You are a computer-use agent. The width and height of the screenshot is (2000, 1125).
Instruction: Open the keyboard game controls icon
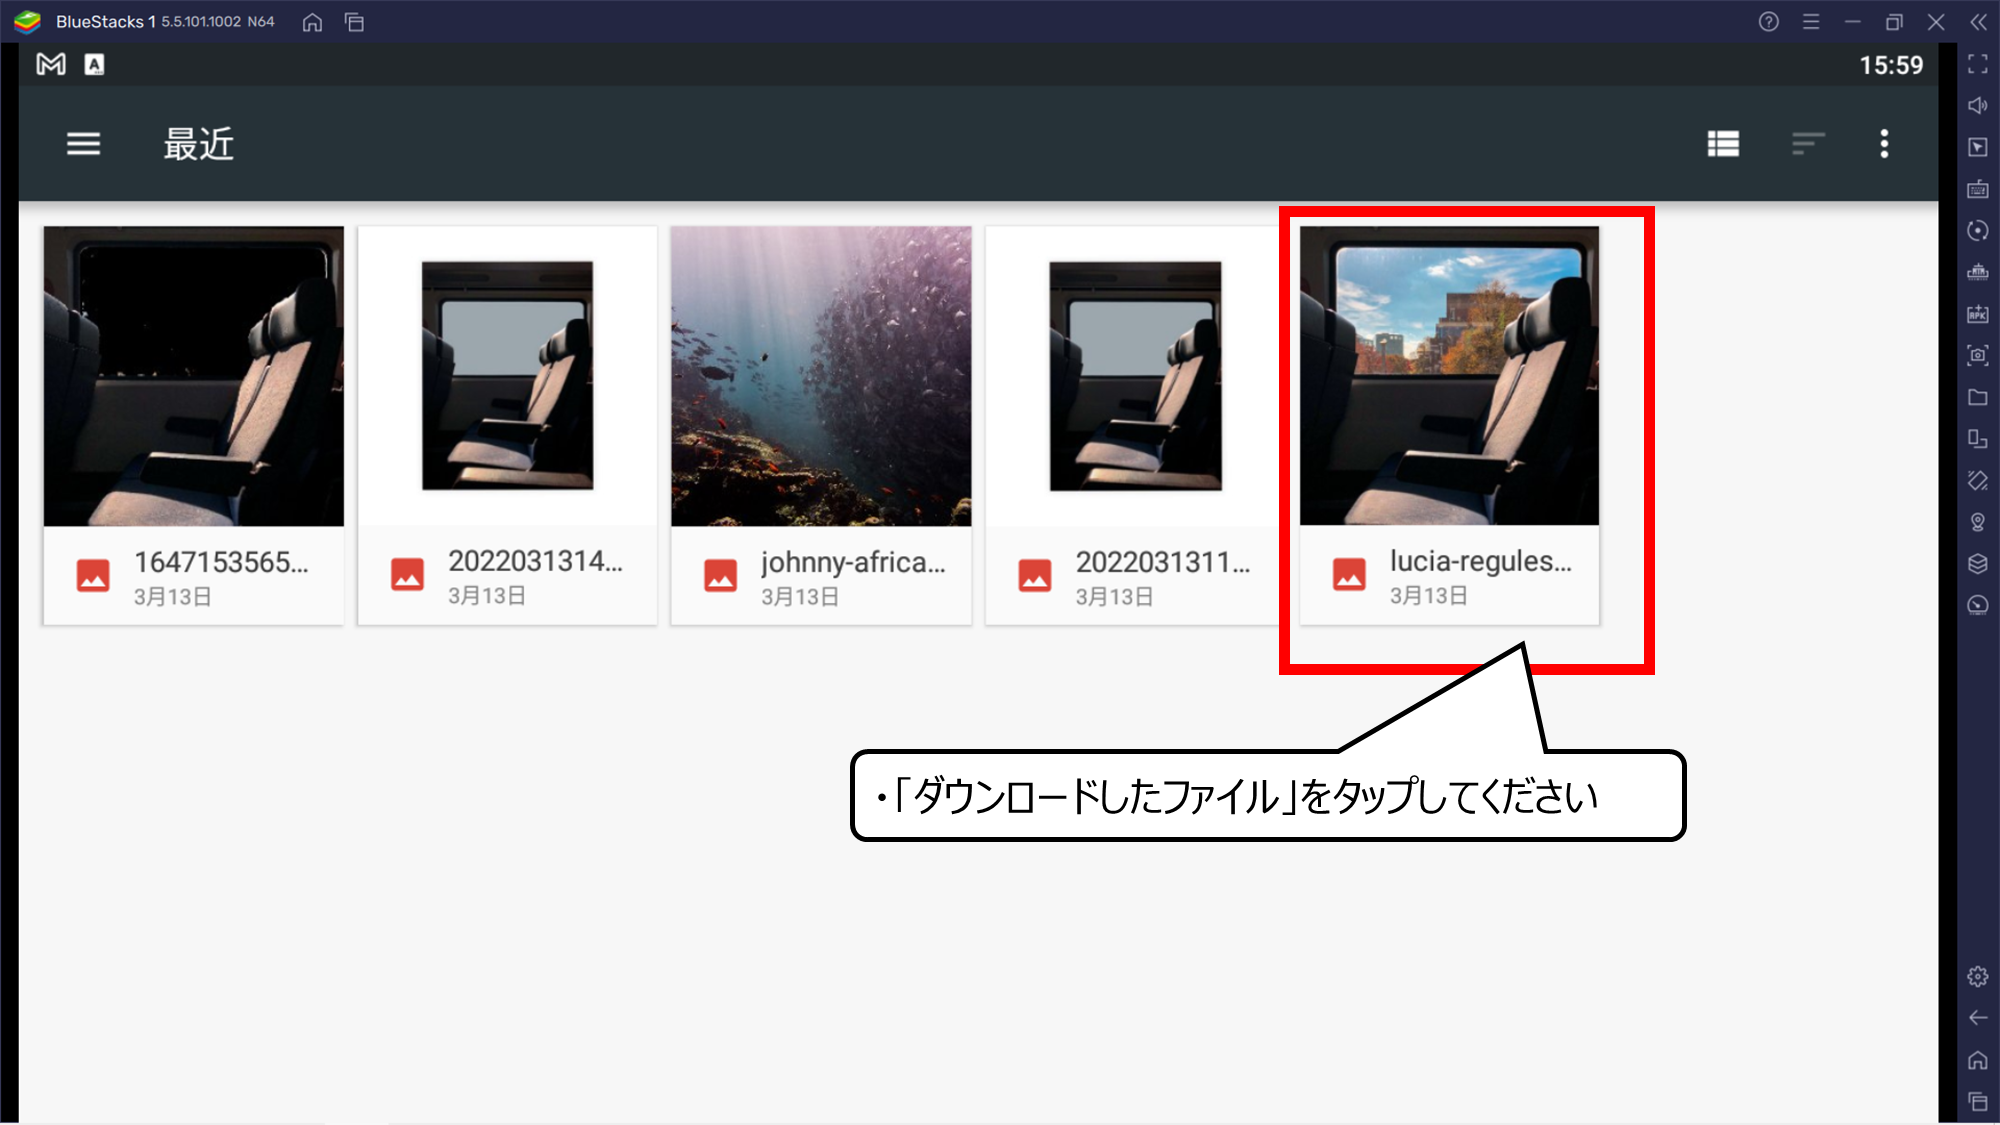pos(1978,189)
